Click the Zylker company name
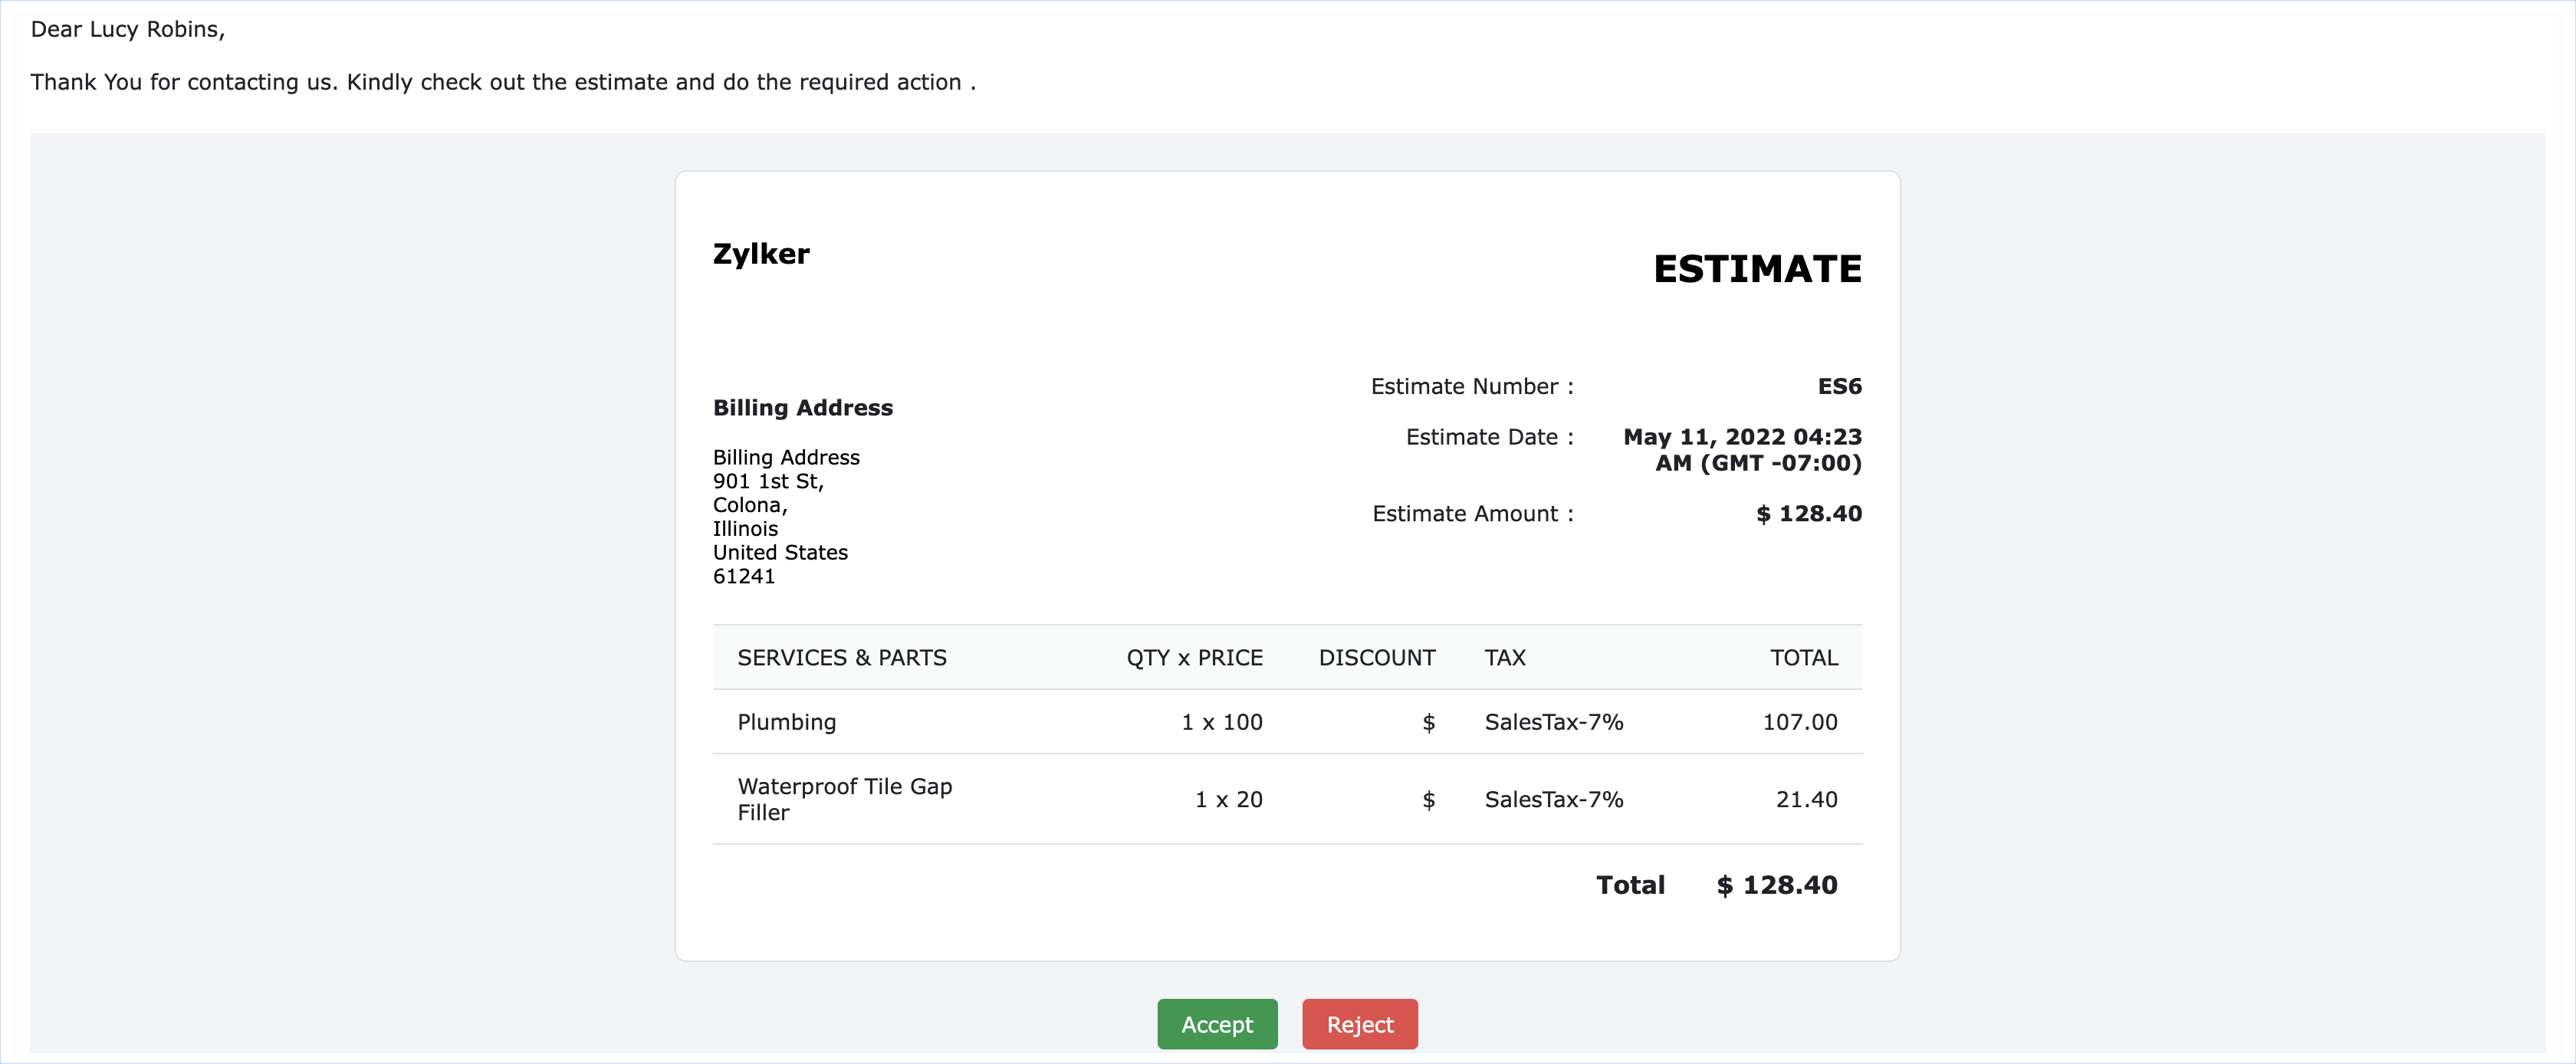This screenshot has height=1064, width=2576. click(761, 254)
